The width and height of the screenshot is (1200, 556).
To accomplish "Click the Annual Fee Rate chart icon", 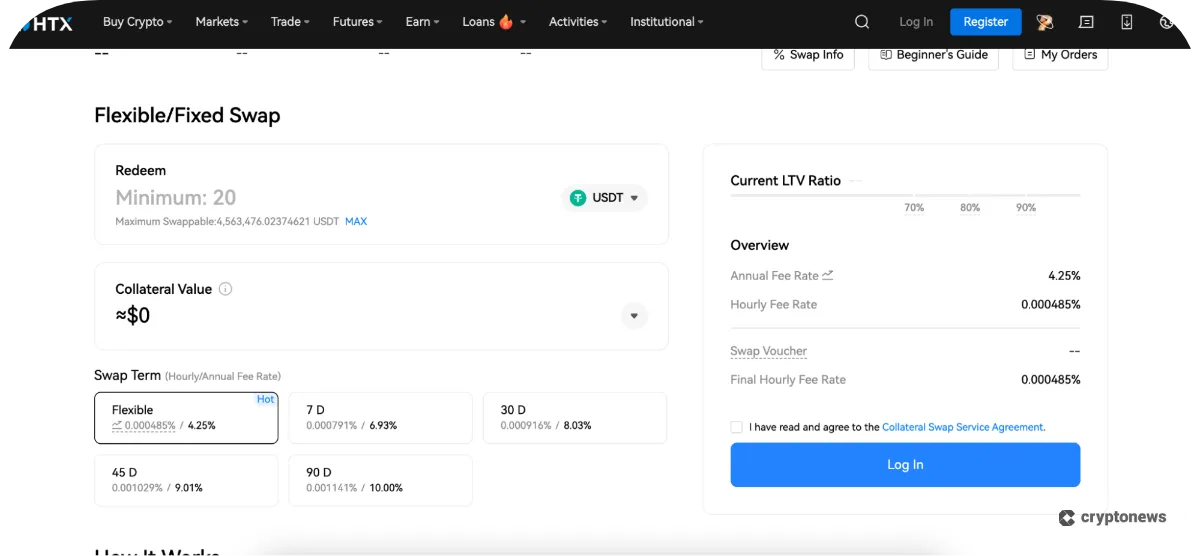I will 828,275.
